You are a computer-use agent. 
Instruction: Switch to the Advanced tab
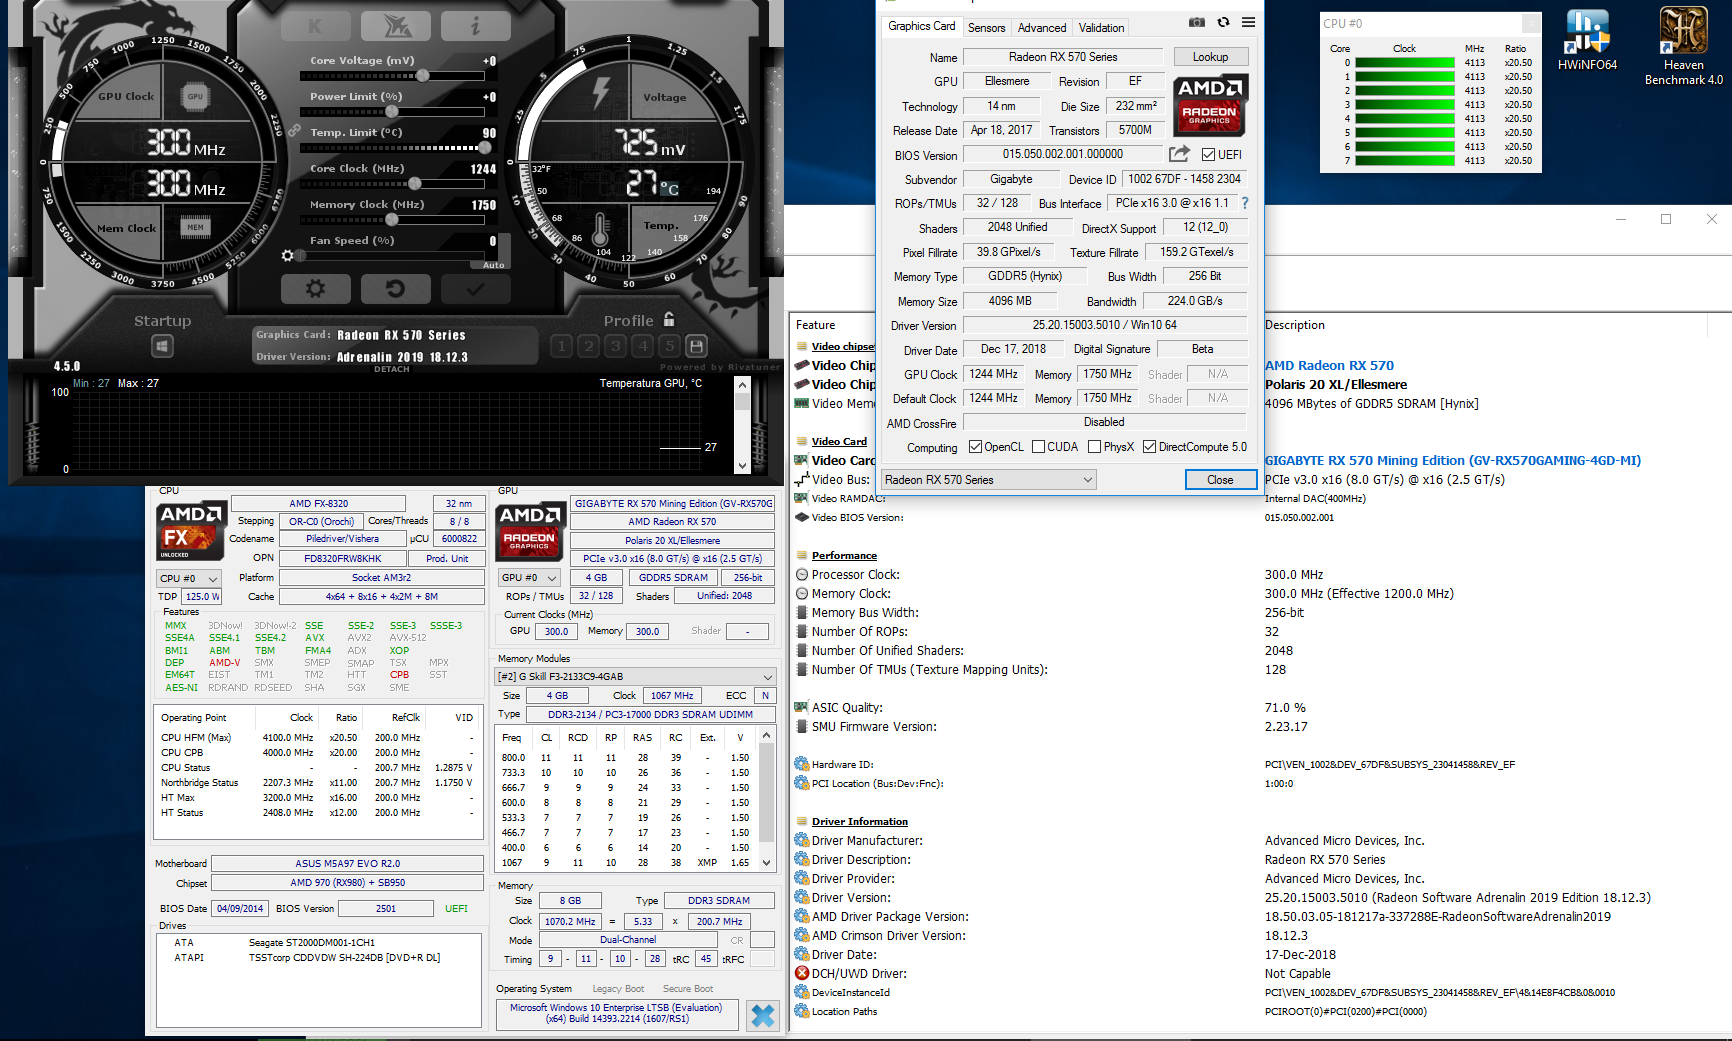1042,28
